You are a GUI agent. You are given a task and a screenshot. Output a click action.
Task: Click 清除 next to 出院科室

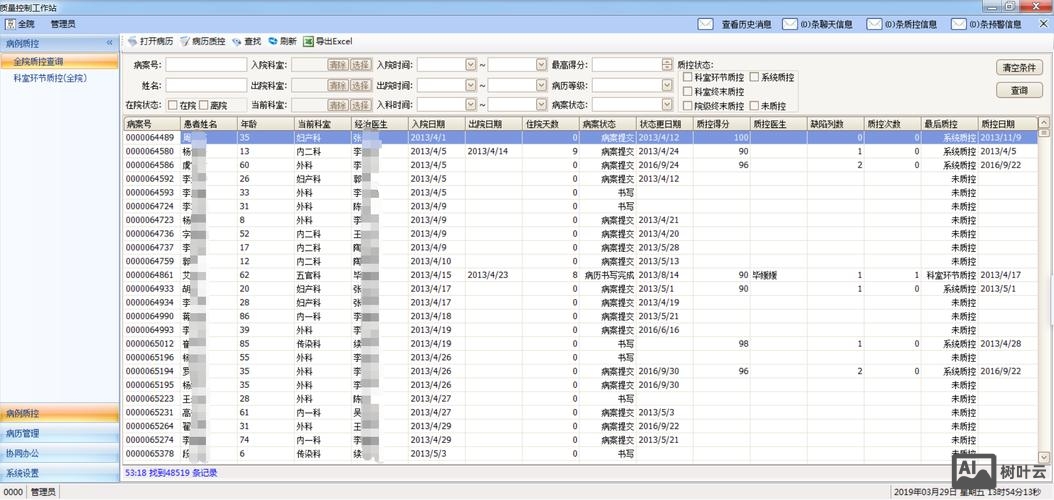[337, 85]
